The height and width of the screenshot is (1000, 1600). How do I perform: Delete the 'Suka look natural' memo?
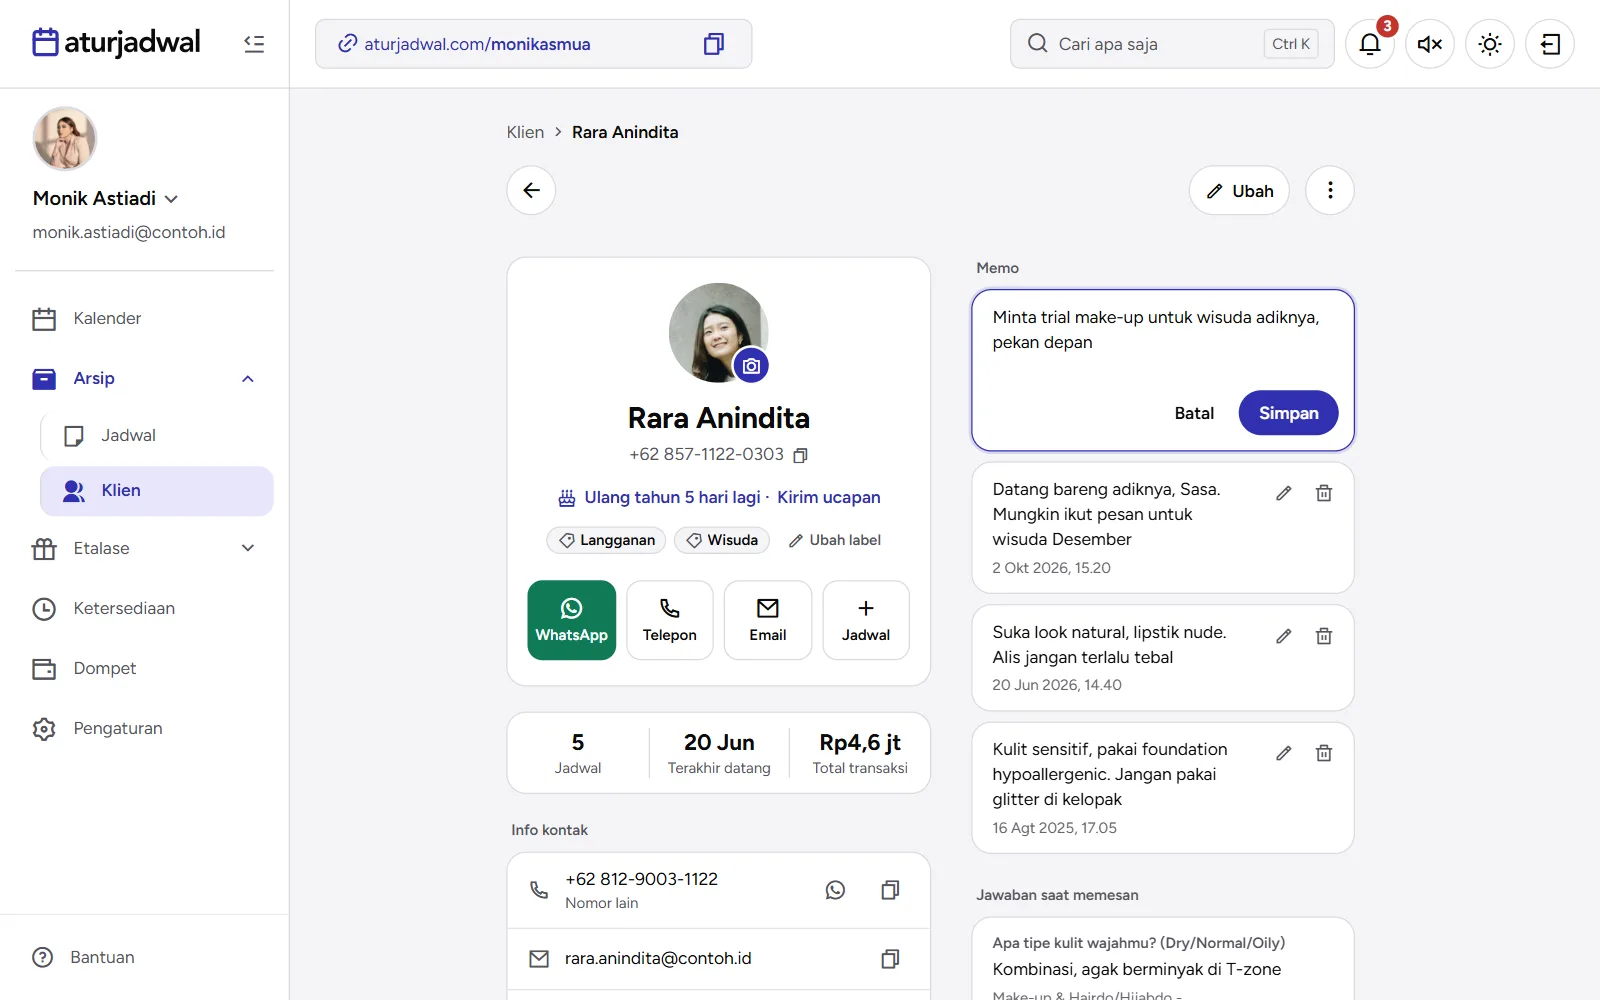[1323, 636]
